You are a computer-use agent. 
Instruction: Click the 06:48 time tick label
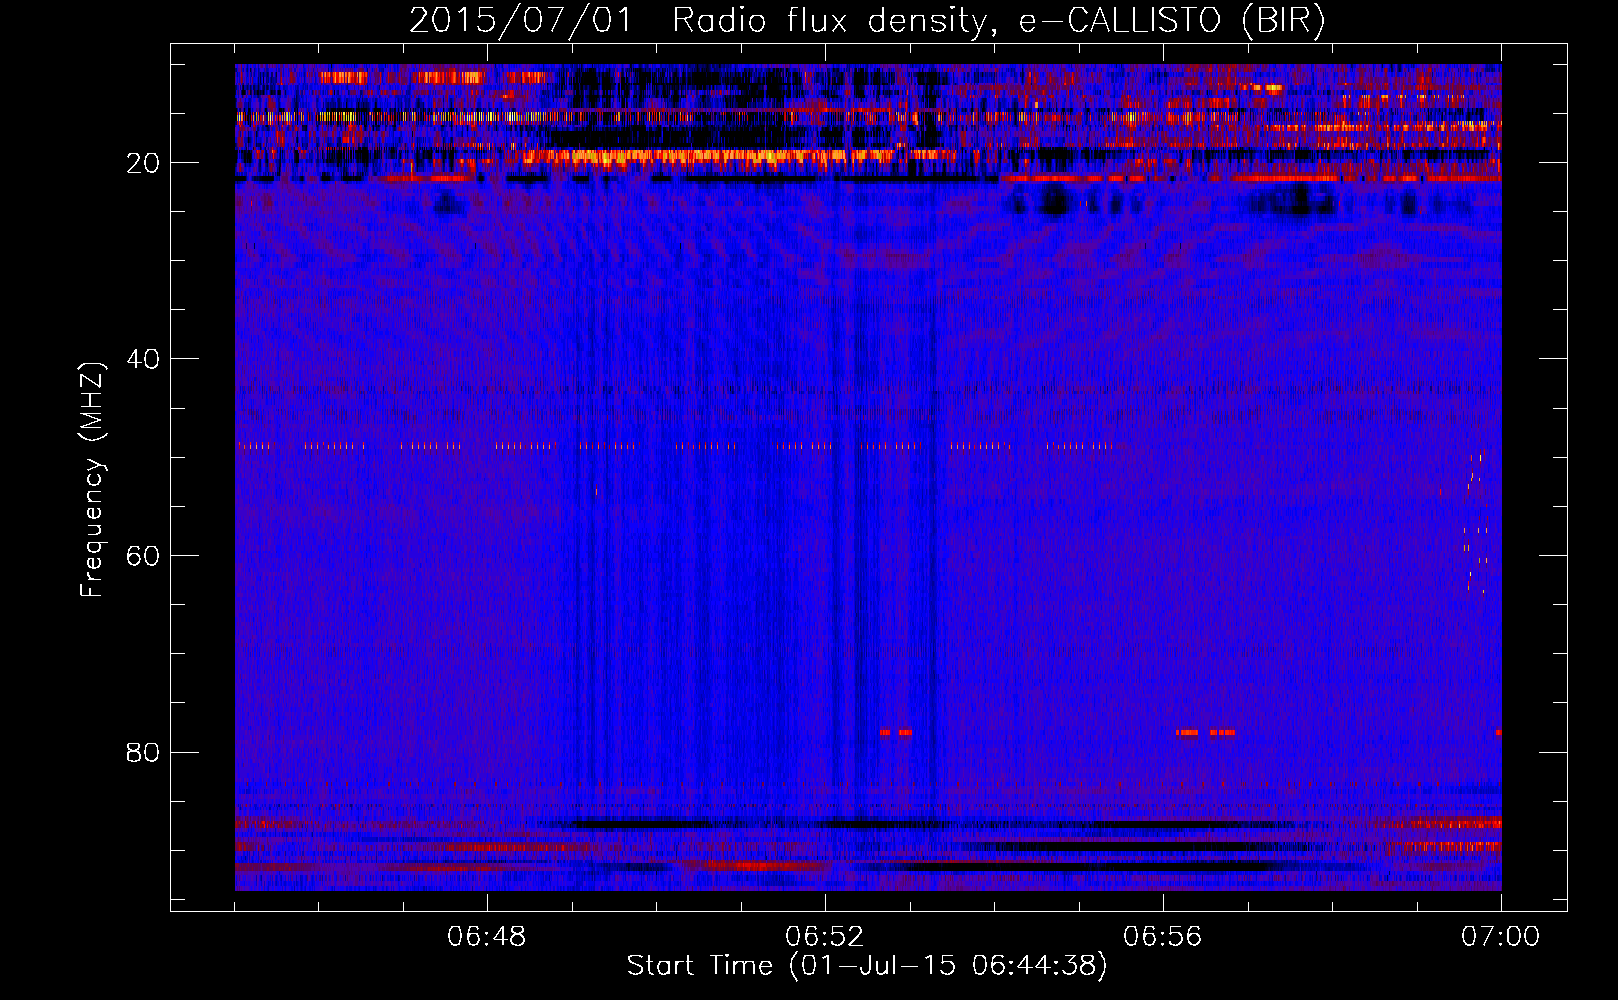click(487, 937)
